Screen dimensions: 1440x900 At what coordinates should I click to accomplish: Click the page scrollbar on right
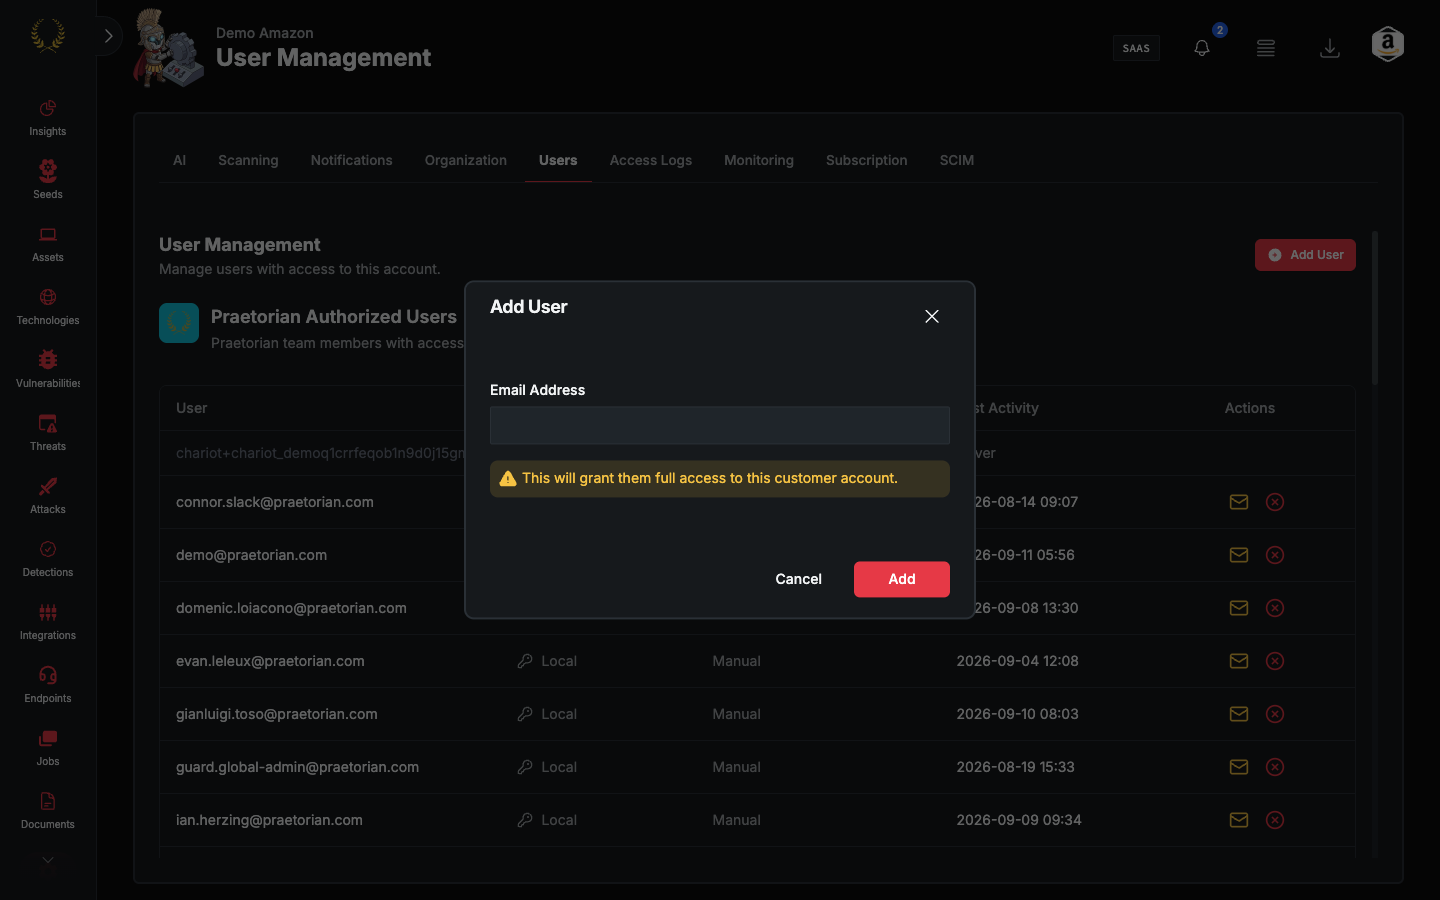1375,308
